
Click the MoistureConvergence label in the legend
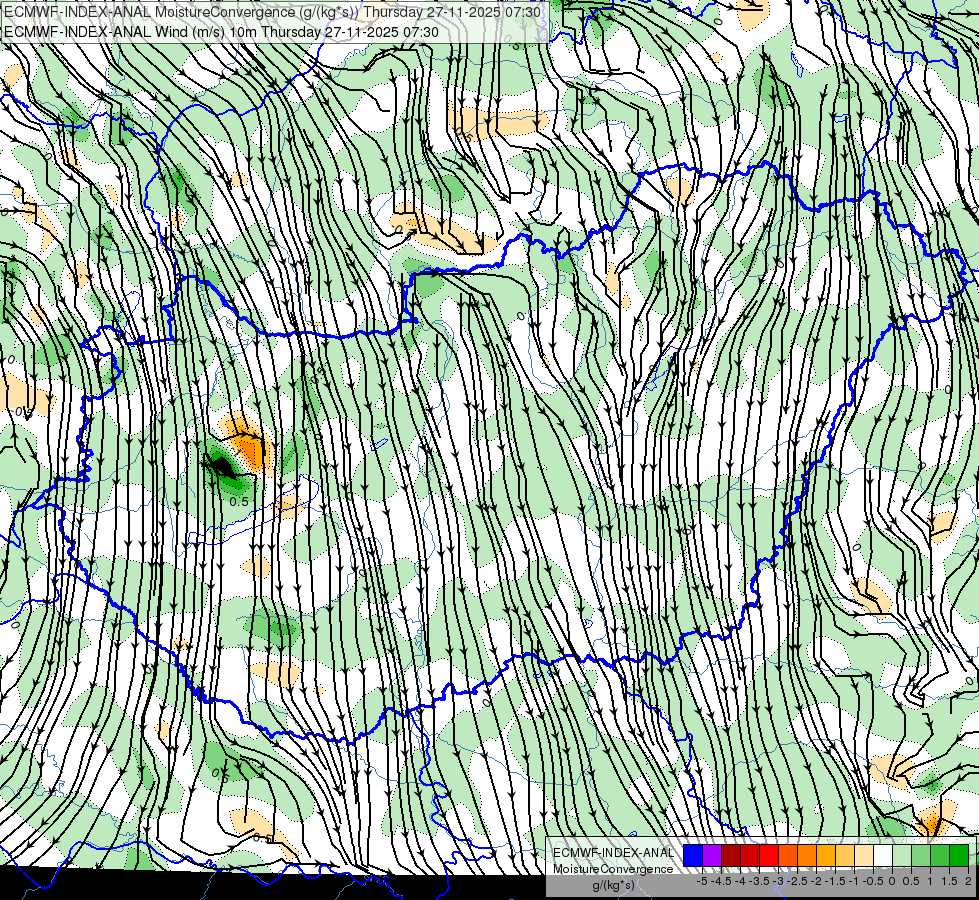click(x=613, y=869)
